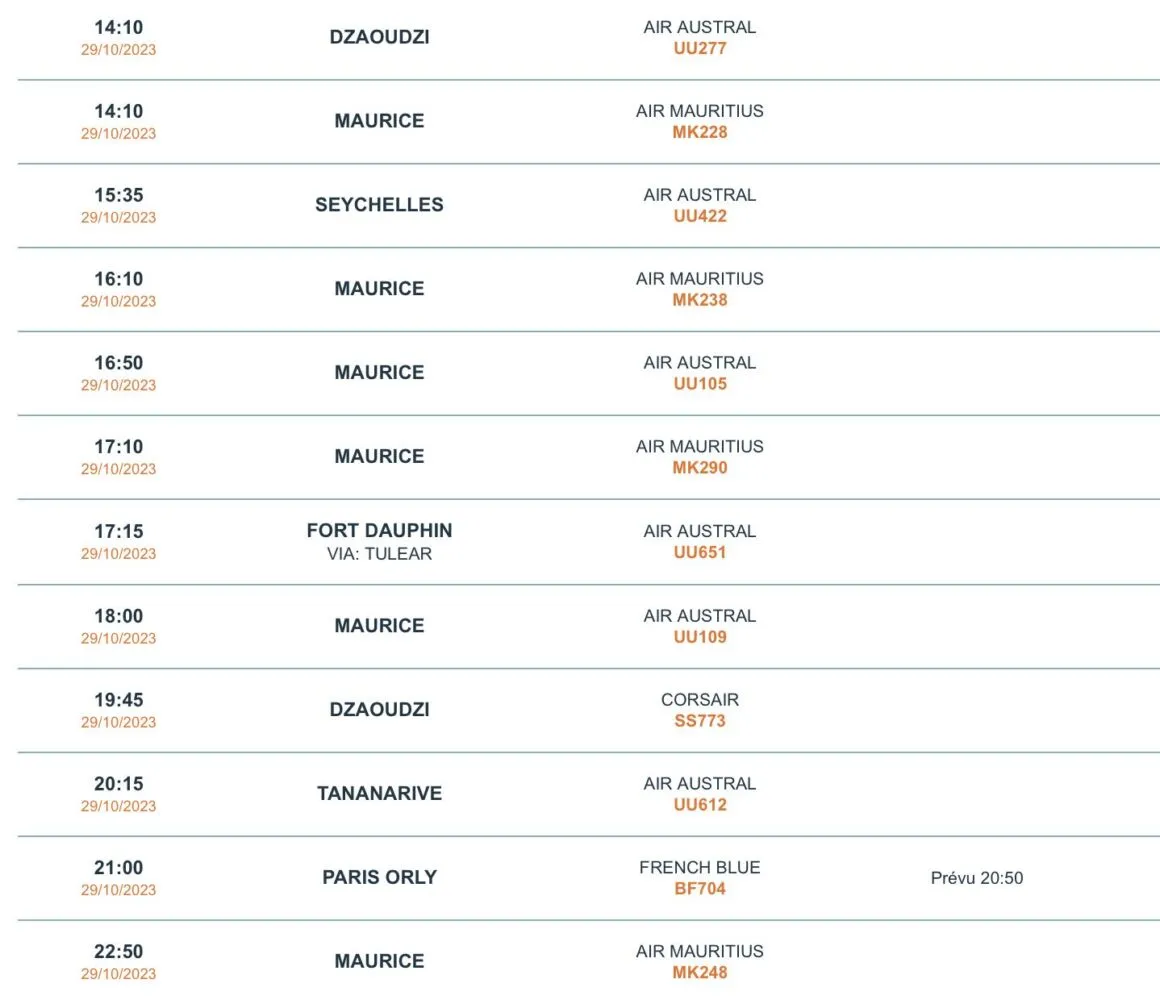
Task: Select the FORT DAUPHIN destination
Action: tap(379, 531)
